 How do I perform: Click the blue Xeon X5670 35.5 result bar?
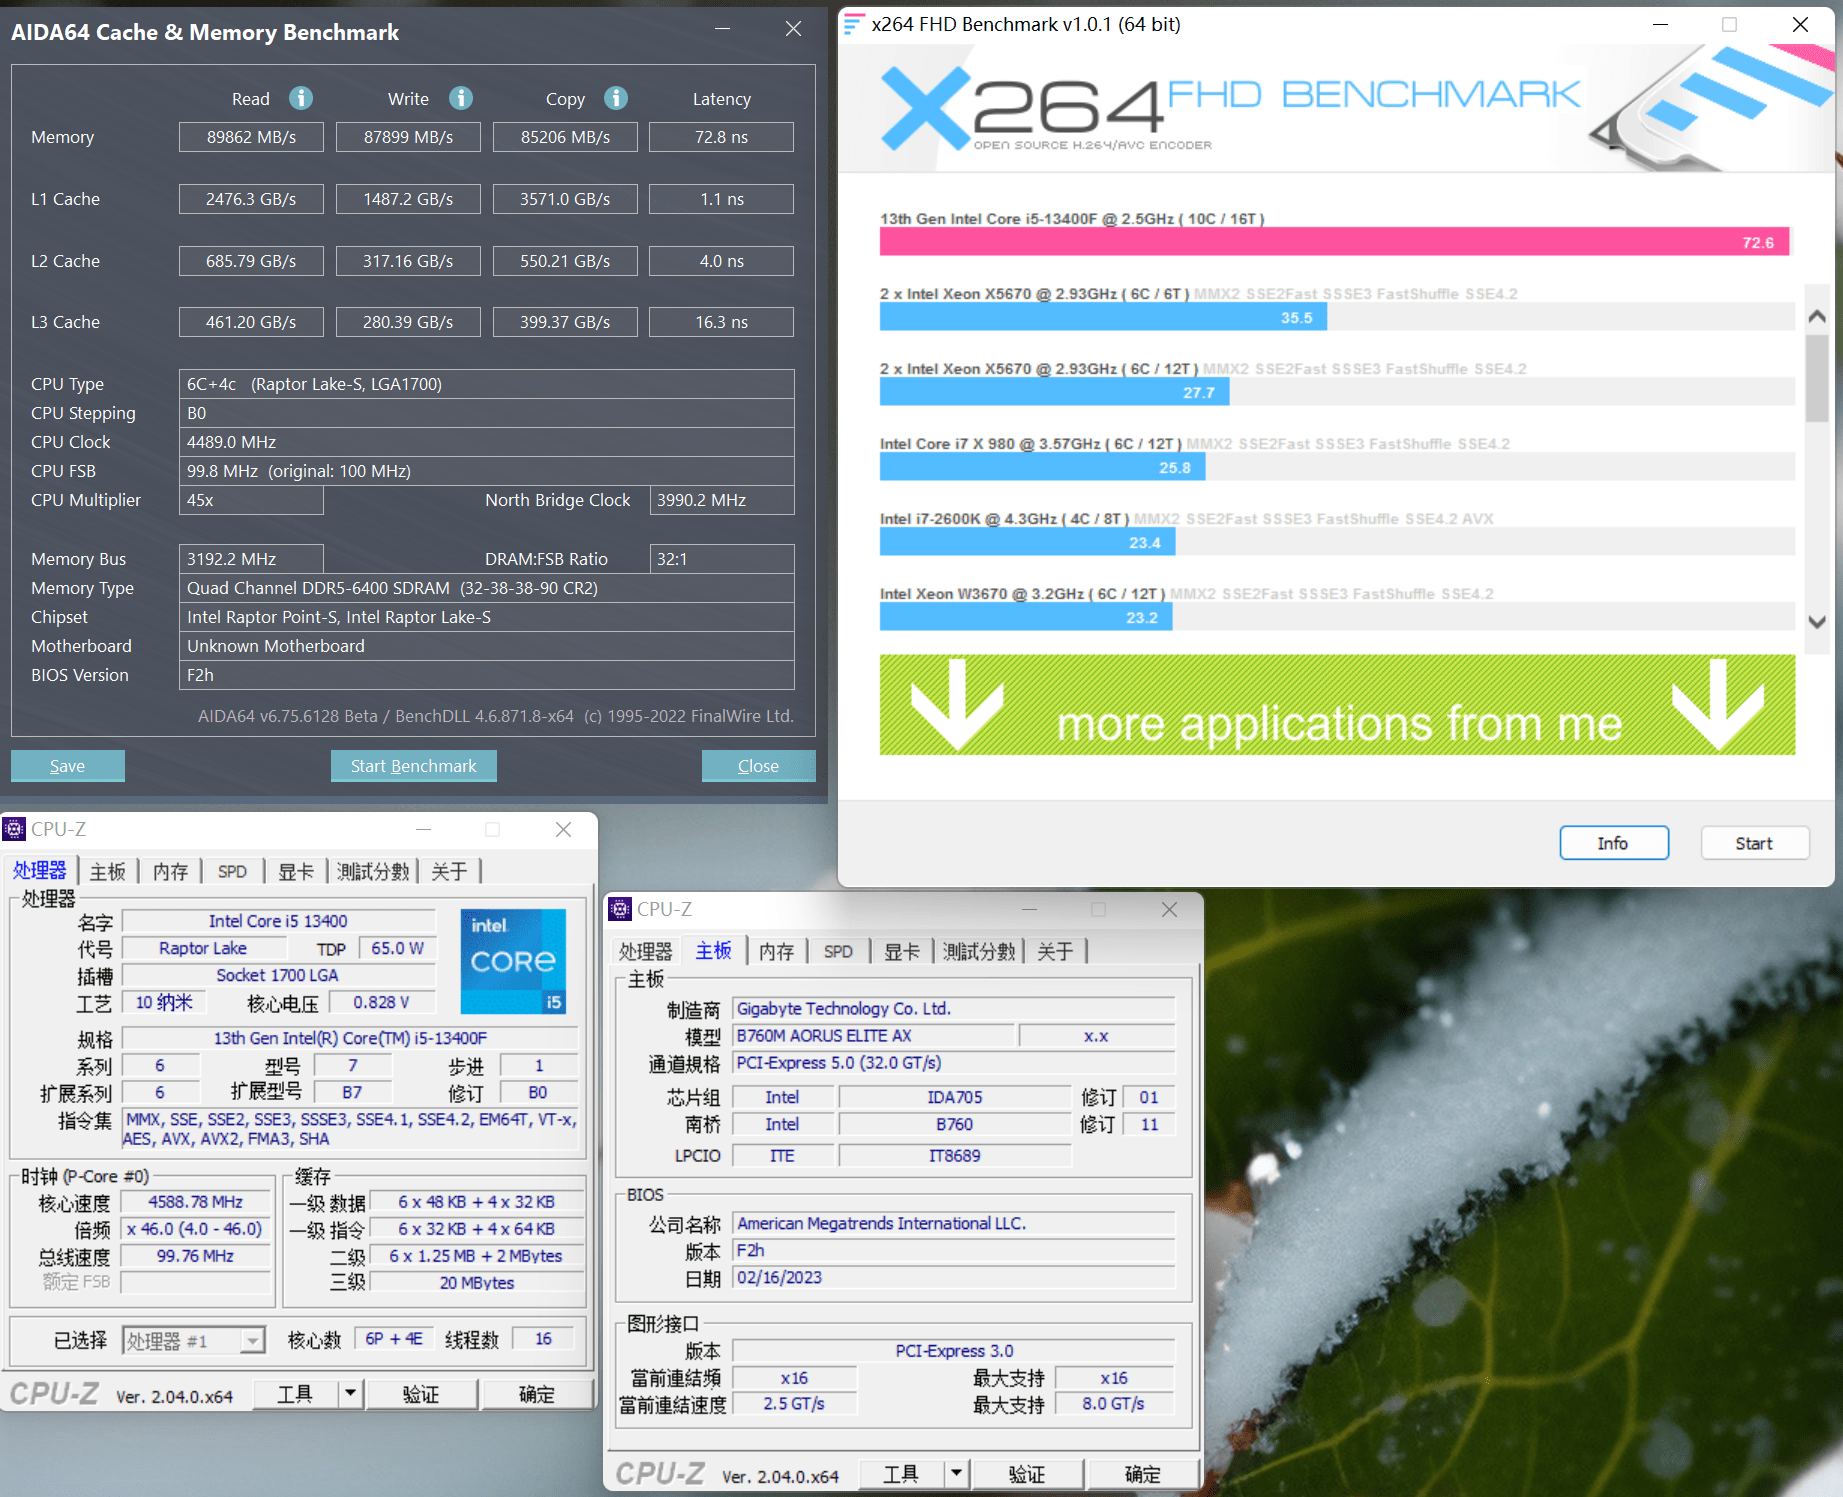click(x=1103, y=317)
